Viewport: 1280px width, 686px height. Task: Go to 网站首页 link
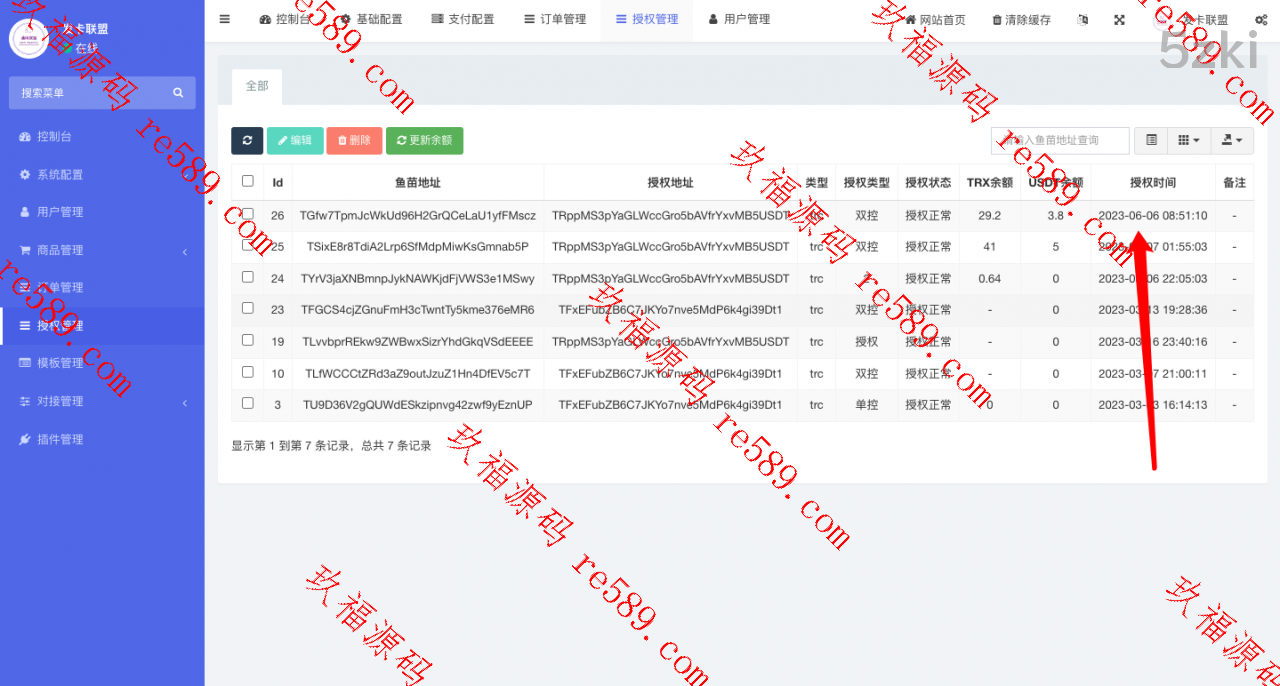tap(935, 20)
